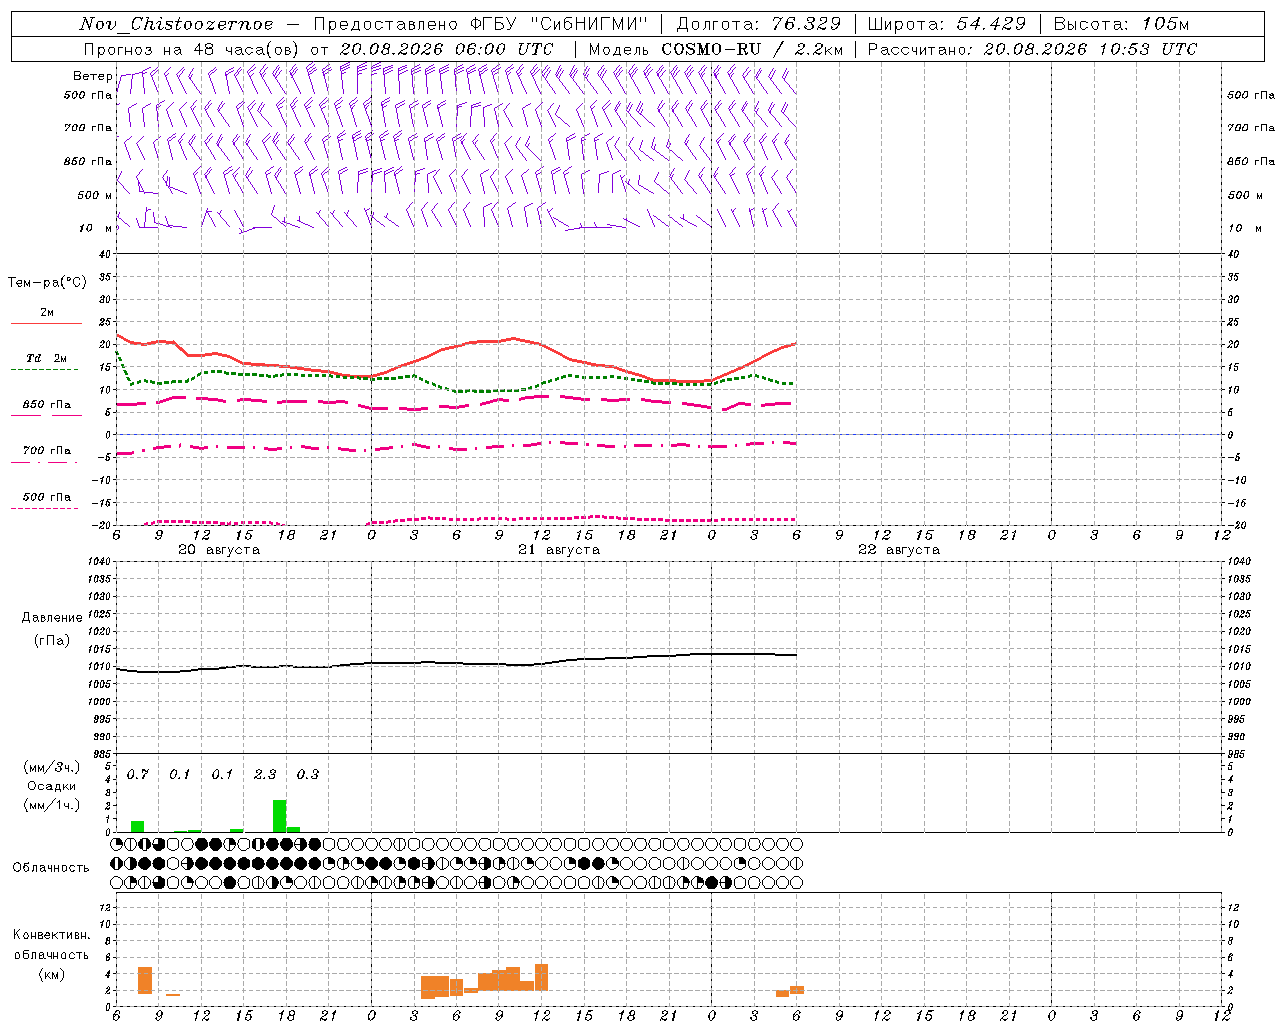1280x1024 pixels.
Task: Click the Ветер wind panel label
Action: [x=92, y=76]
